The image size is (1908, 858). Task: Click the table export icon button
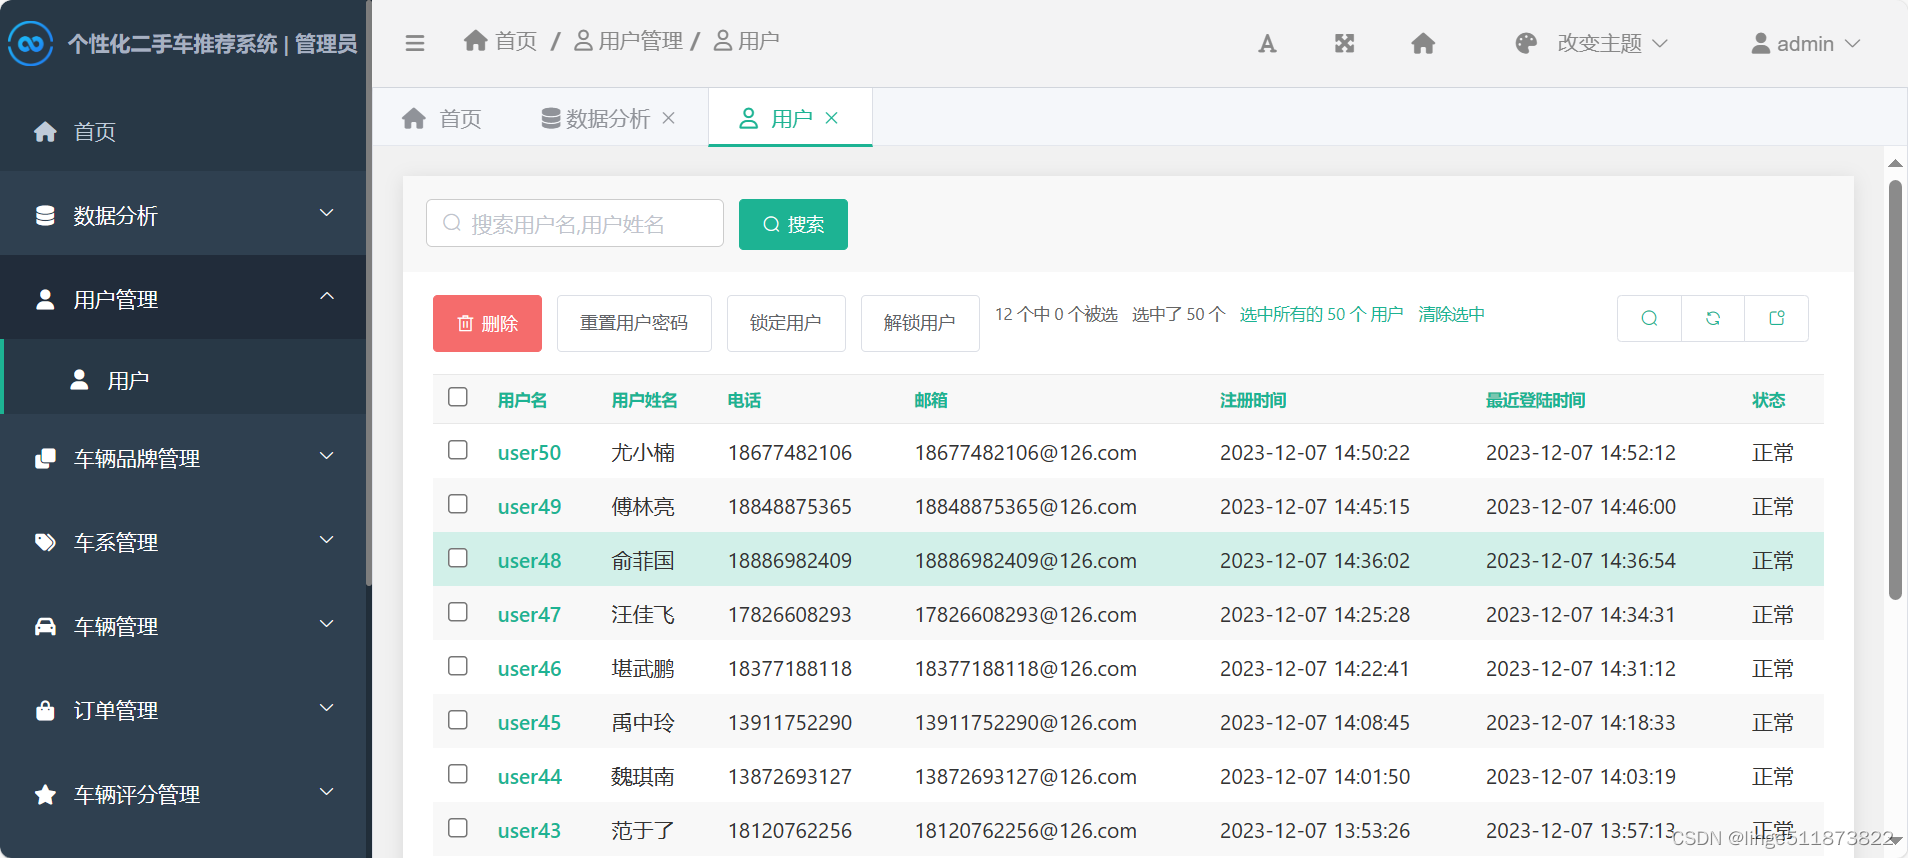(1777, 318)
